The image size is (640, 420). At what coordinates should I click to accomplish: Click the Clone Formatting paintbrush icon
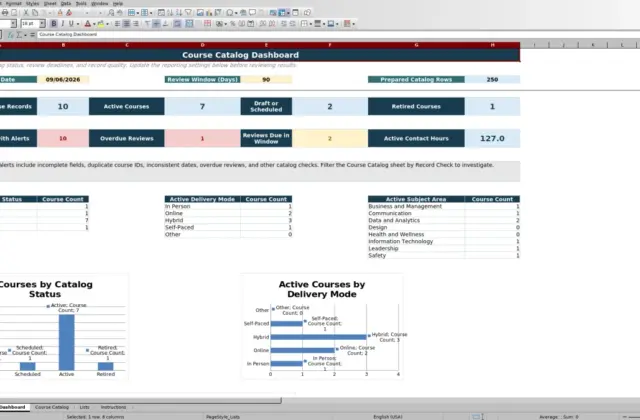click(x=60, y=13)
